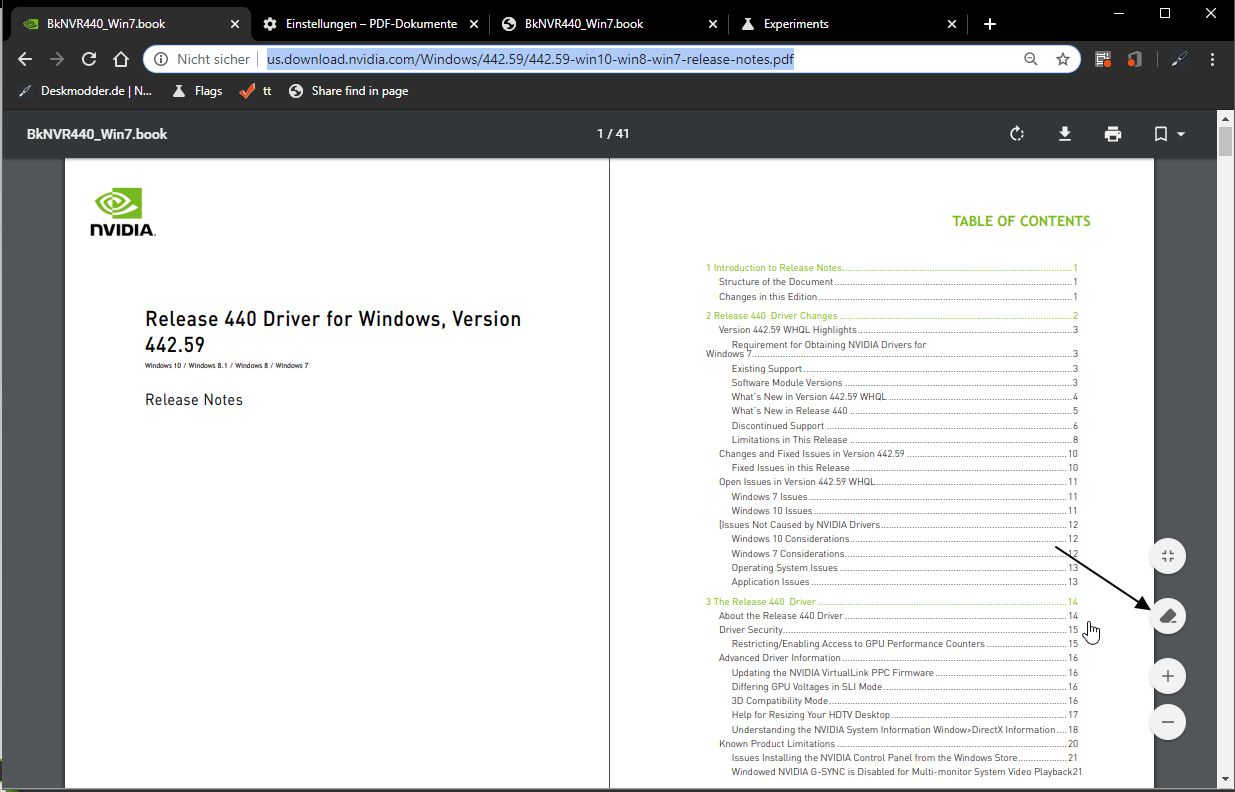This screenshot has width=1235, height=792.
Task: Click the page number indicator 1 / 41
Action: (613, 134)
